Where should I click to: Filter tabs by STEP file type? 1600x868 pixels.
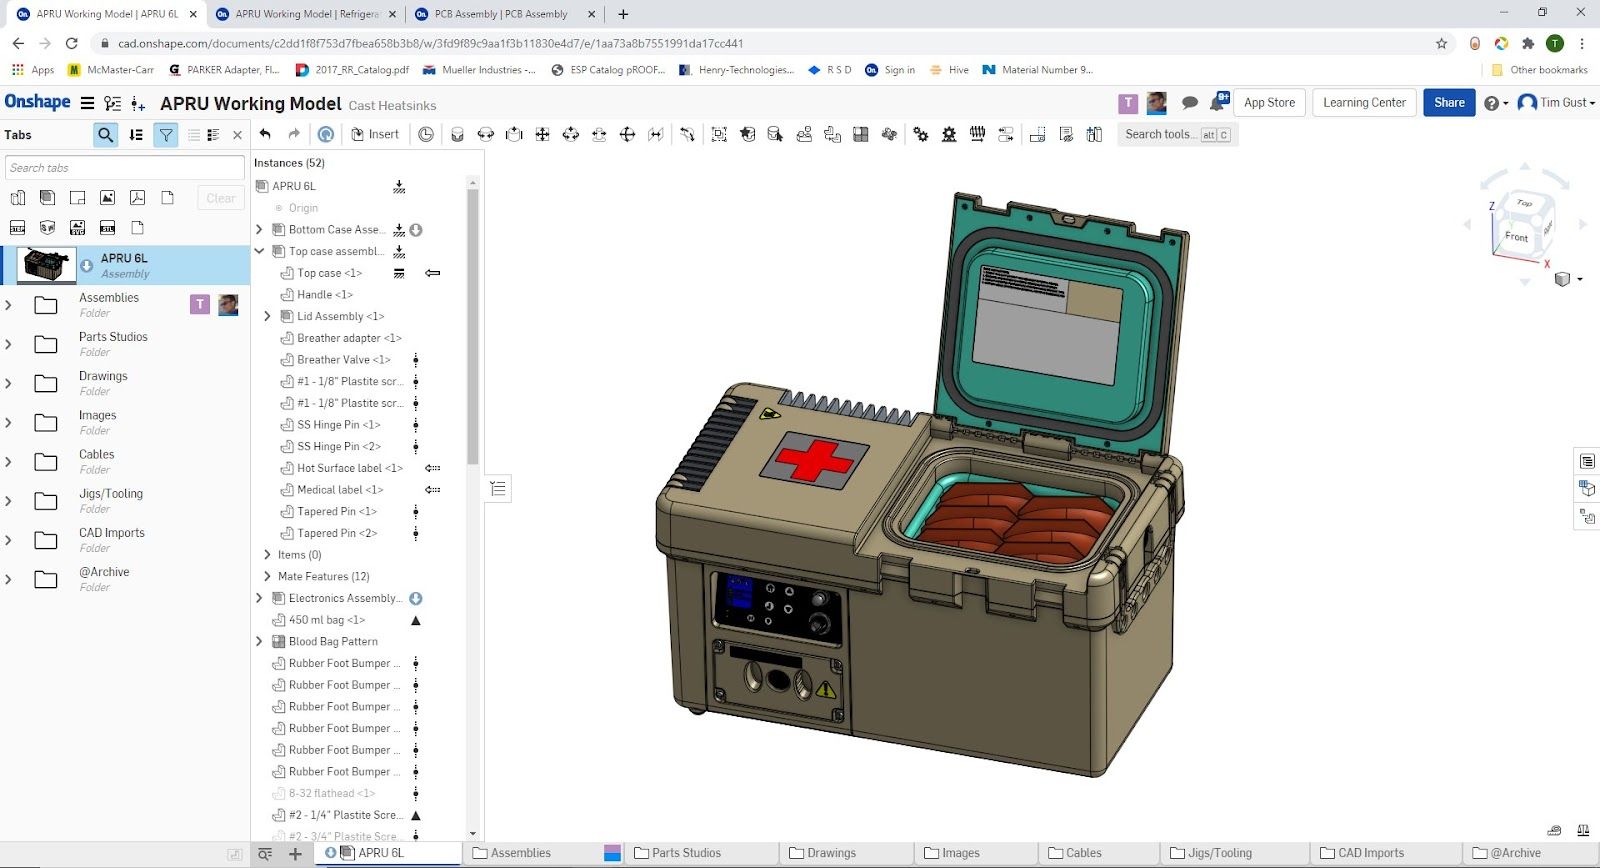pyautogui.click(x=17, y=228)
